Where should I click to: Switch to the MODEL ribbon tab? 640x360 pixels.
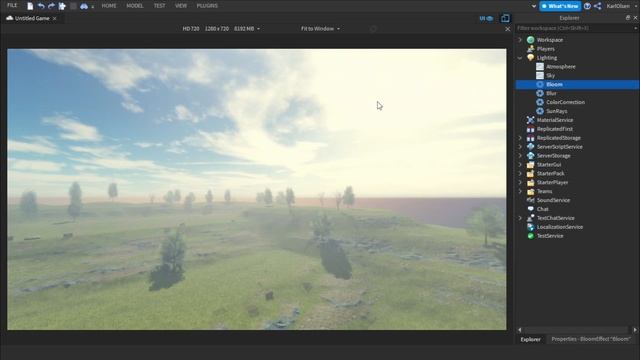135,6
